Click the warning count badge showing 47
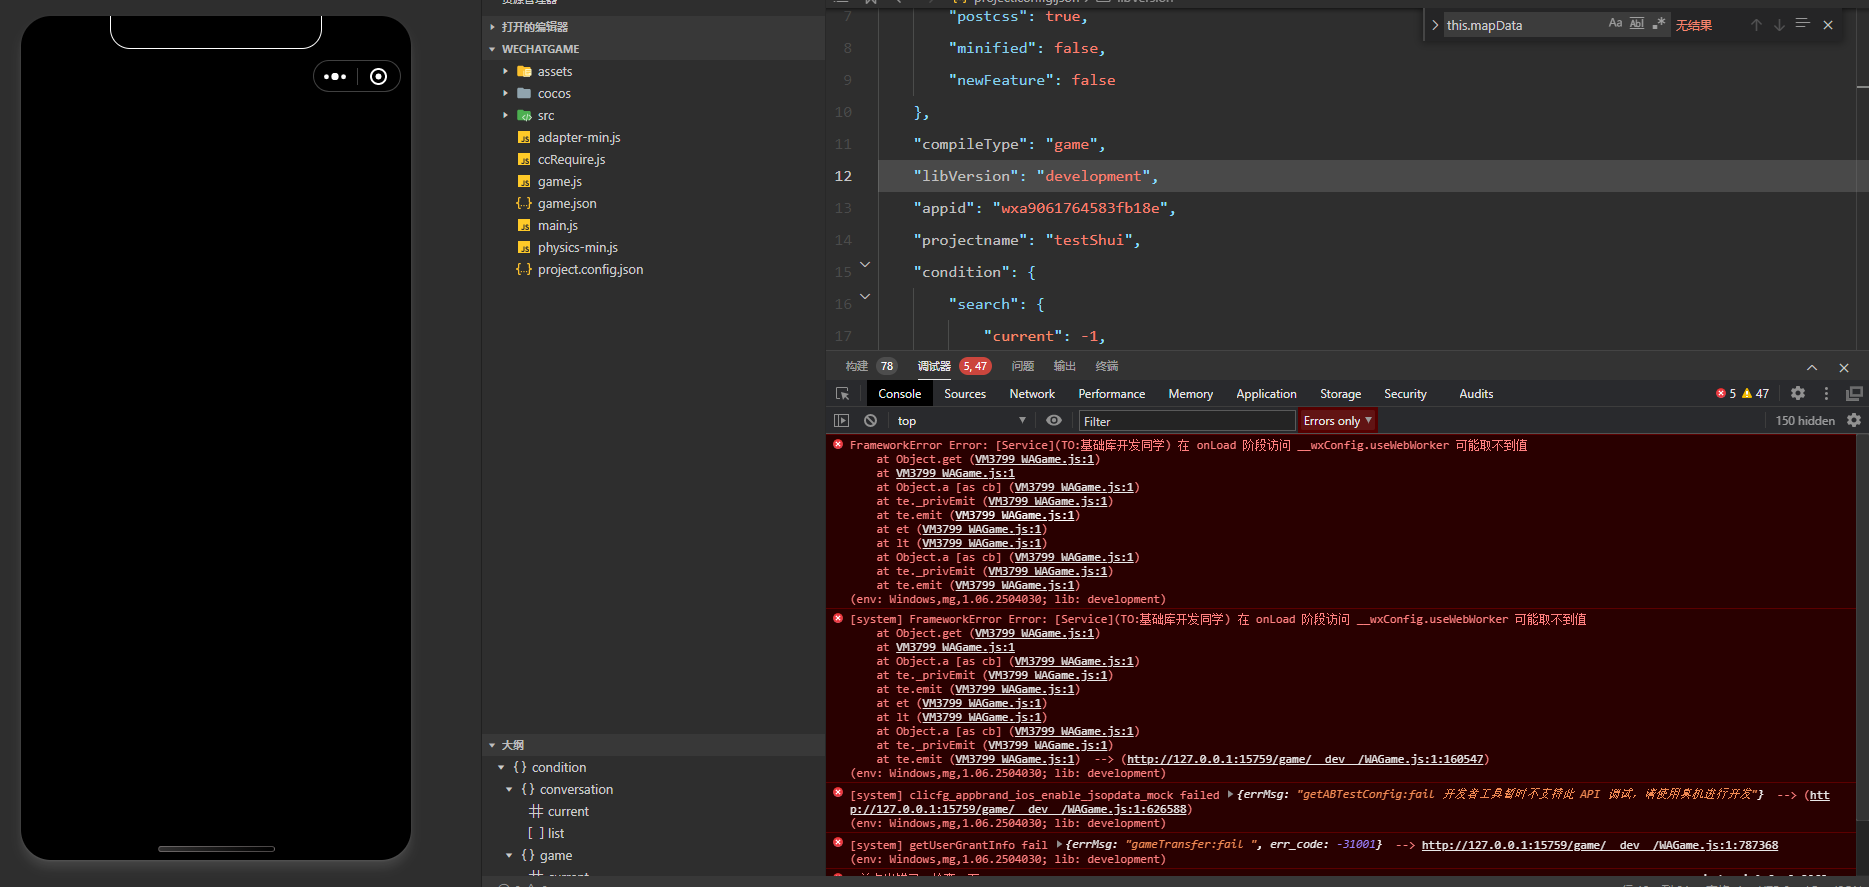This screenshot has height=887, width=1869. (1756, 394)
